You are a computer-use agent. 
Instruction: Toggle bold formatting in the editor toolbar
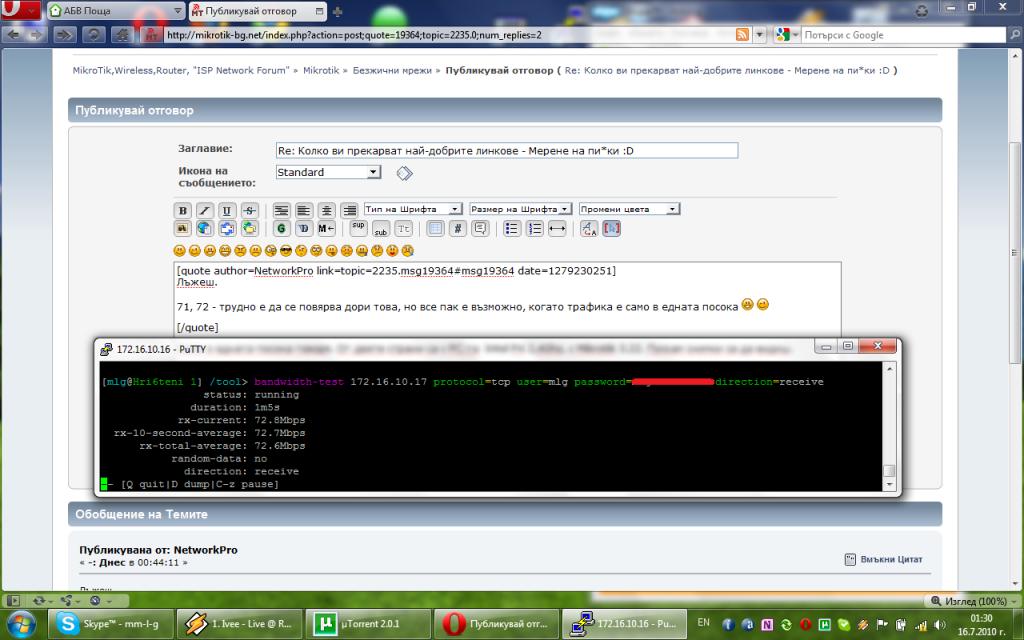182,210
